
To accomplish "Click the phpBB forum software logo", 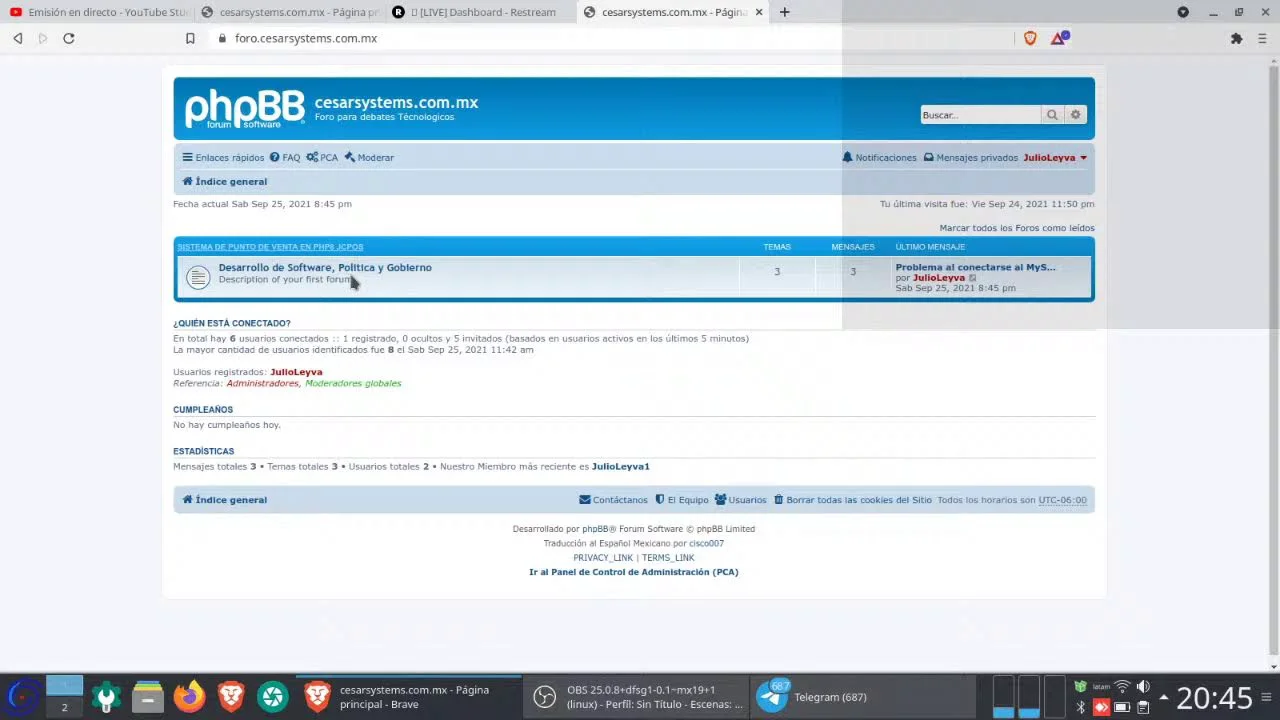I will coord(245,109).
